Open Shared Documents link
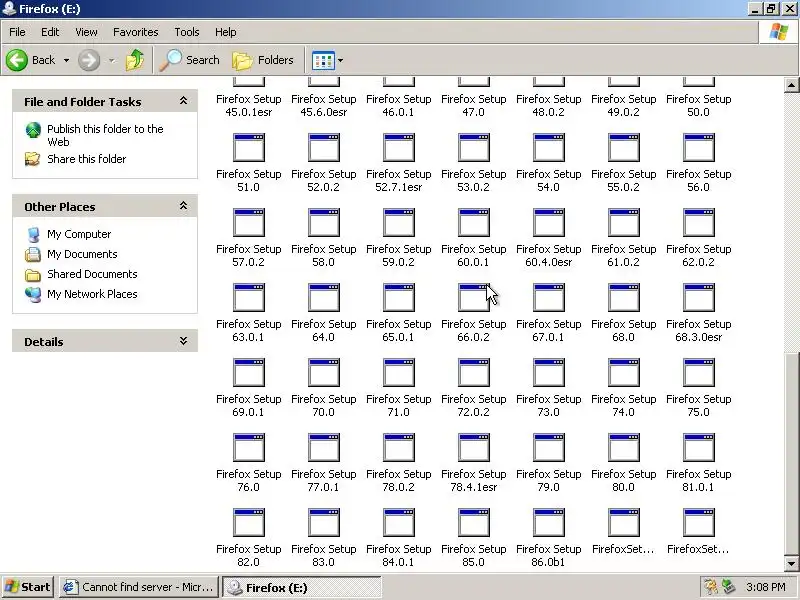 coord(92,274)
